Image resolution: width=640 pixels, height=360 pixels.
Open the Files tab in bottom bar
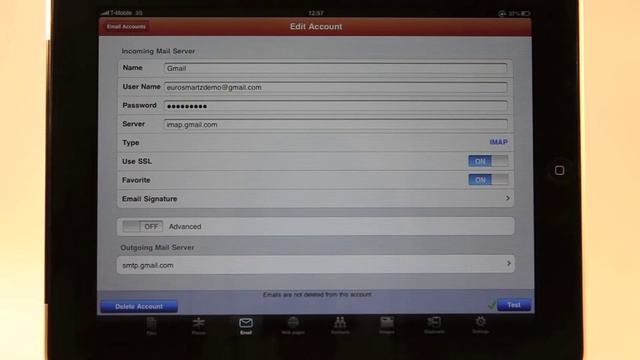coord(151,326)
